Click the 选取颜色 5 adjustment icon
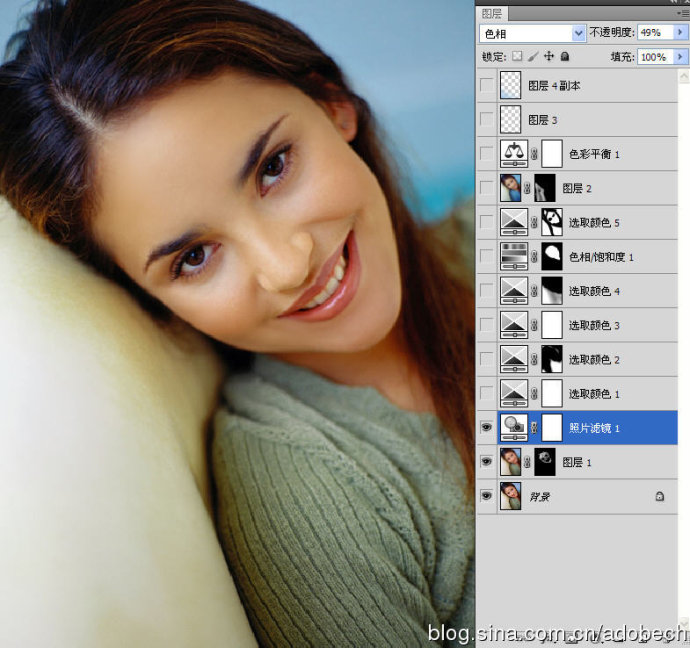Screen dimensions: 690x648 (514, 222)
